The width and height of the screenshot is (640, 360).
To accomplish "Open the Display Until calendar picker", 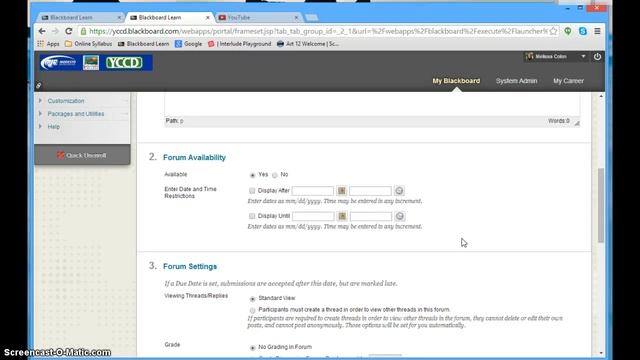I will pos(342,216).
